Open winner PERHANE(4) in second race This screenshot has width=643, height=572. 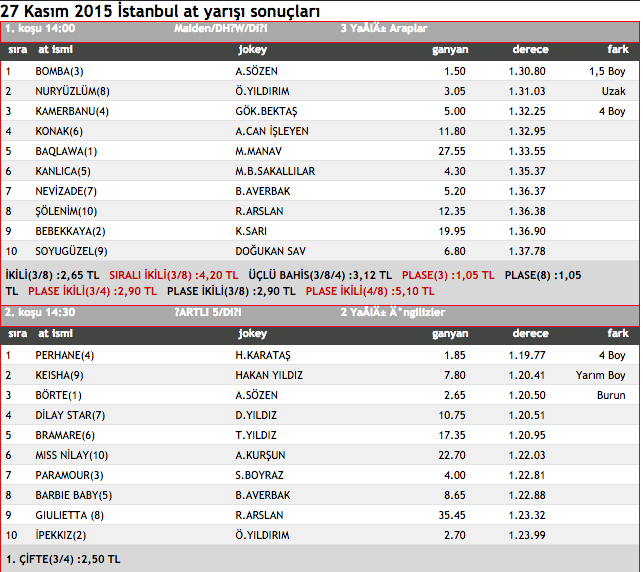tap(65, 355)
